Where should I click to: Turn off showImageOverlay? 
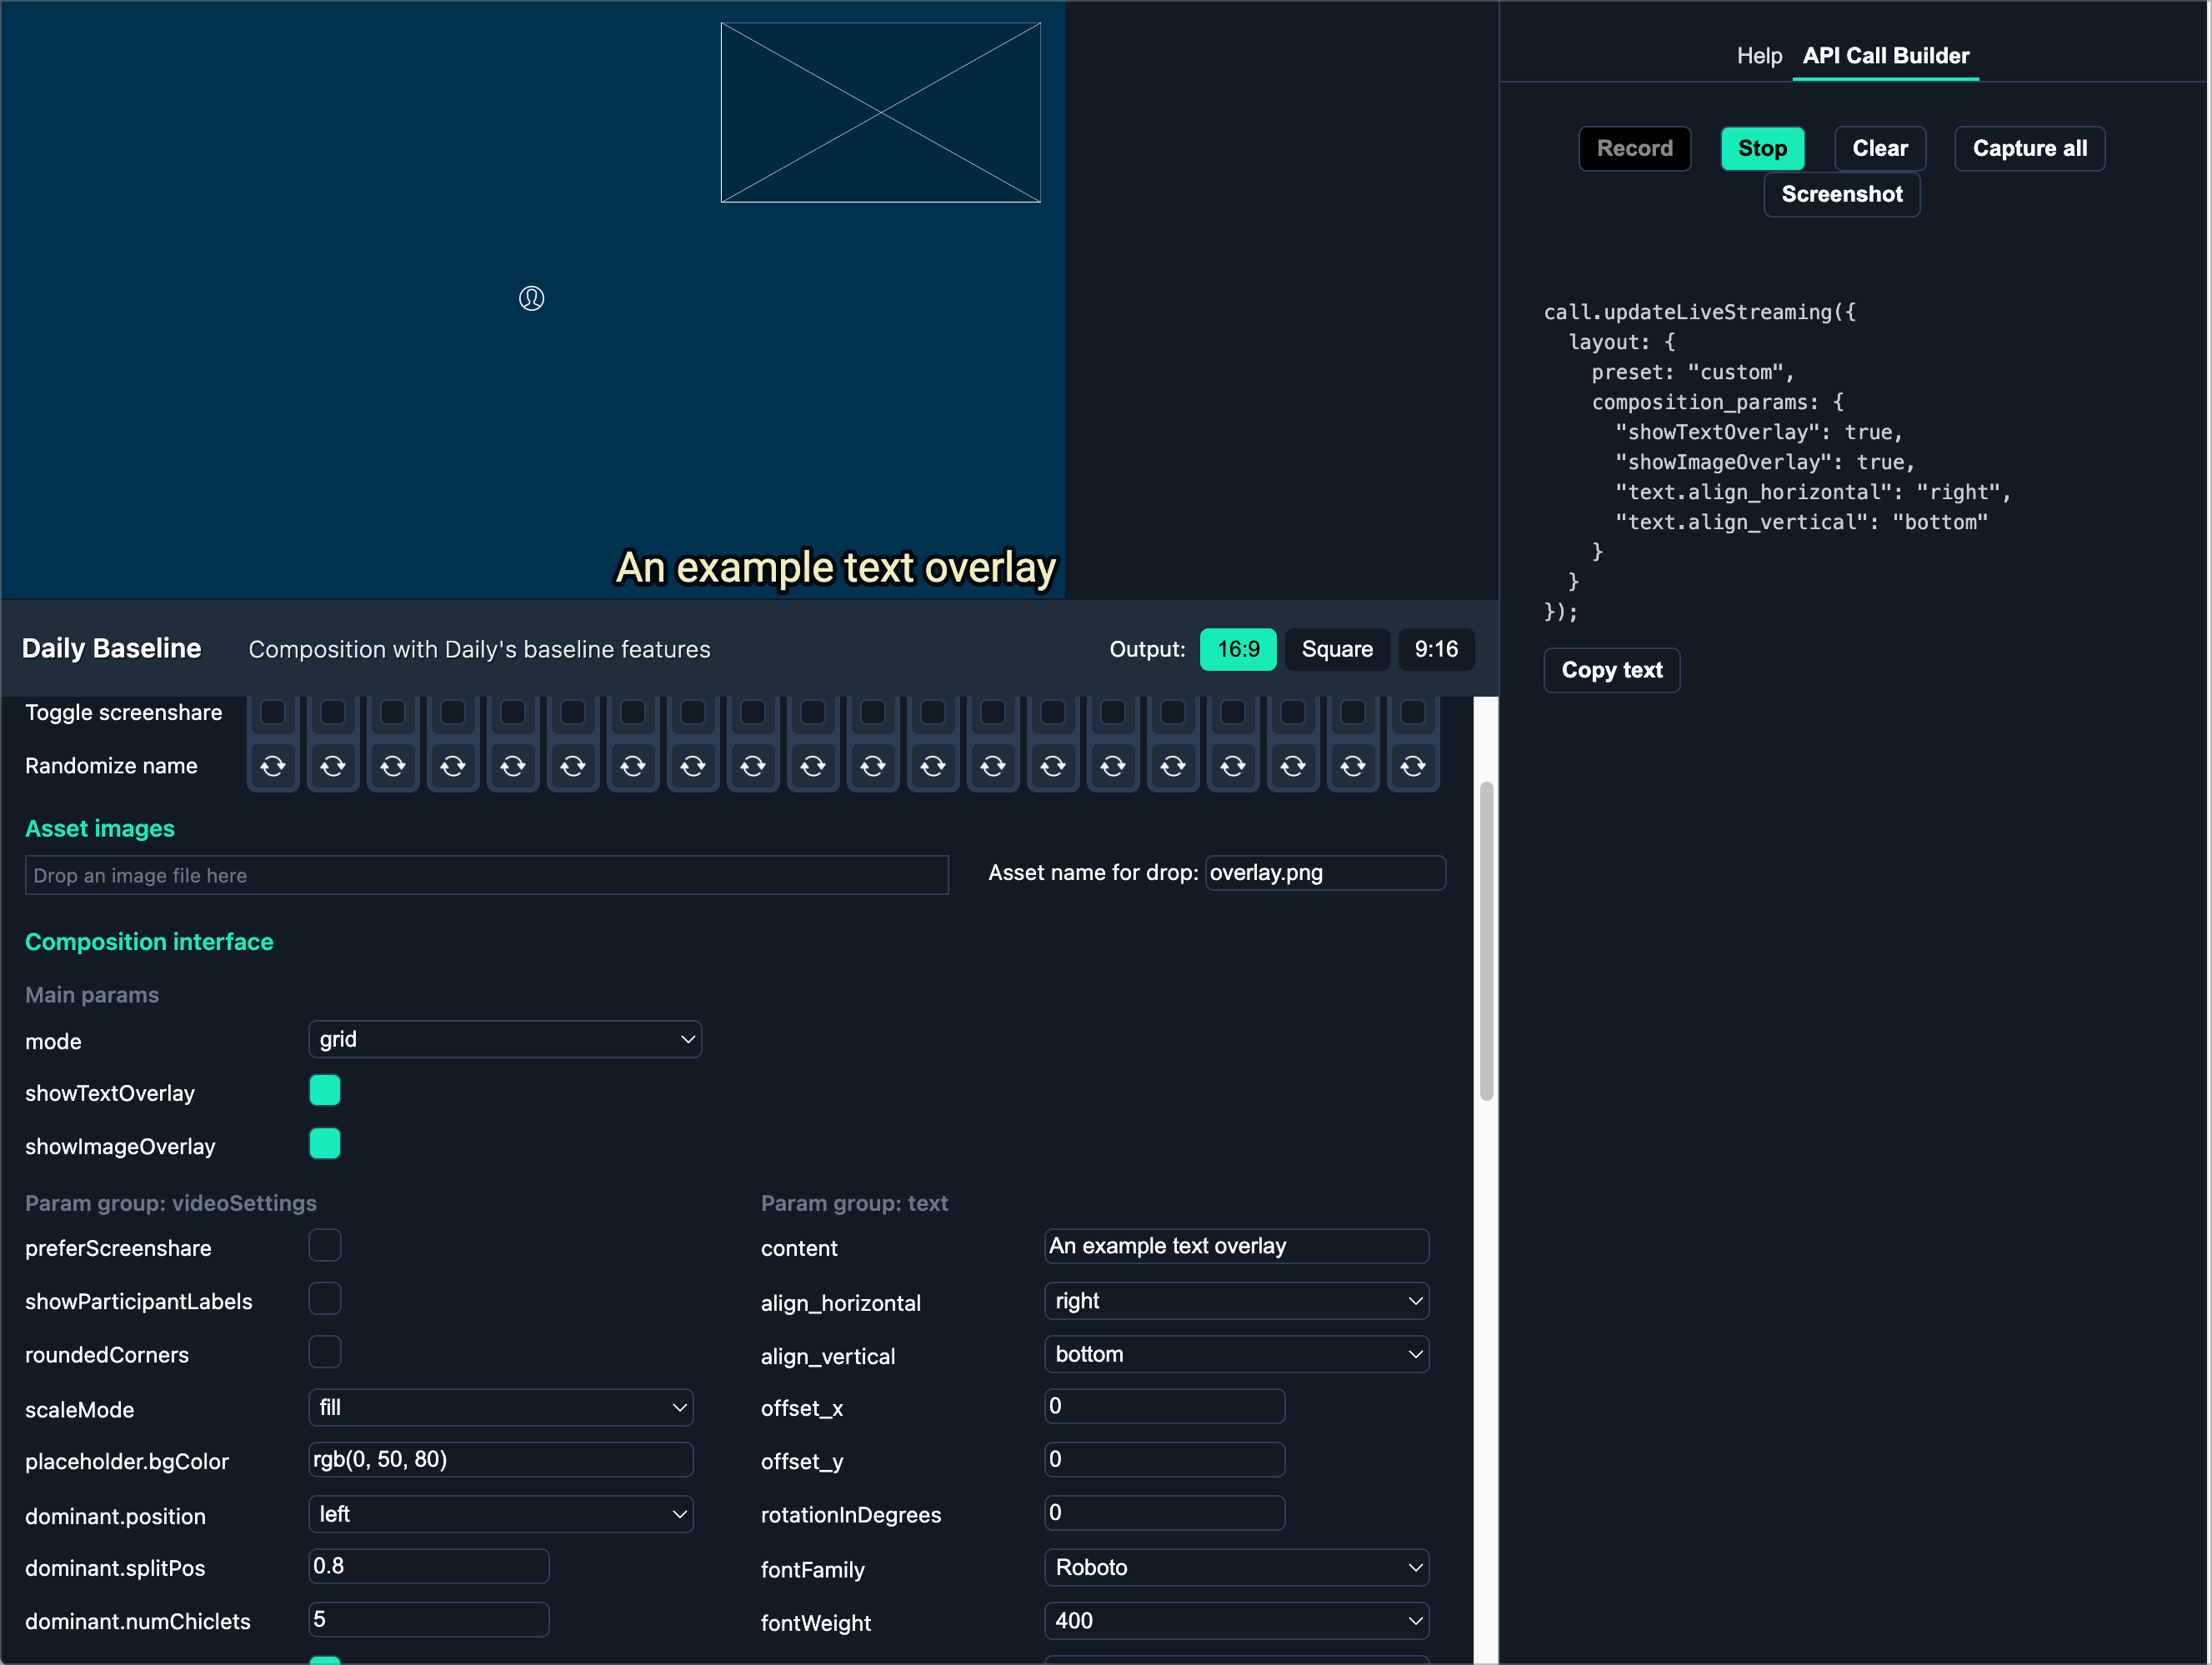[x=325, y=1143]
